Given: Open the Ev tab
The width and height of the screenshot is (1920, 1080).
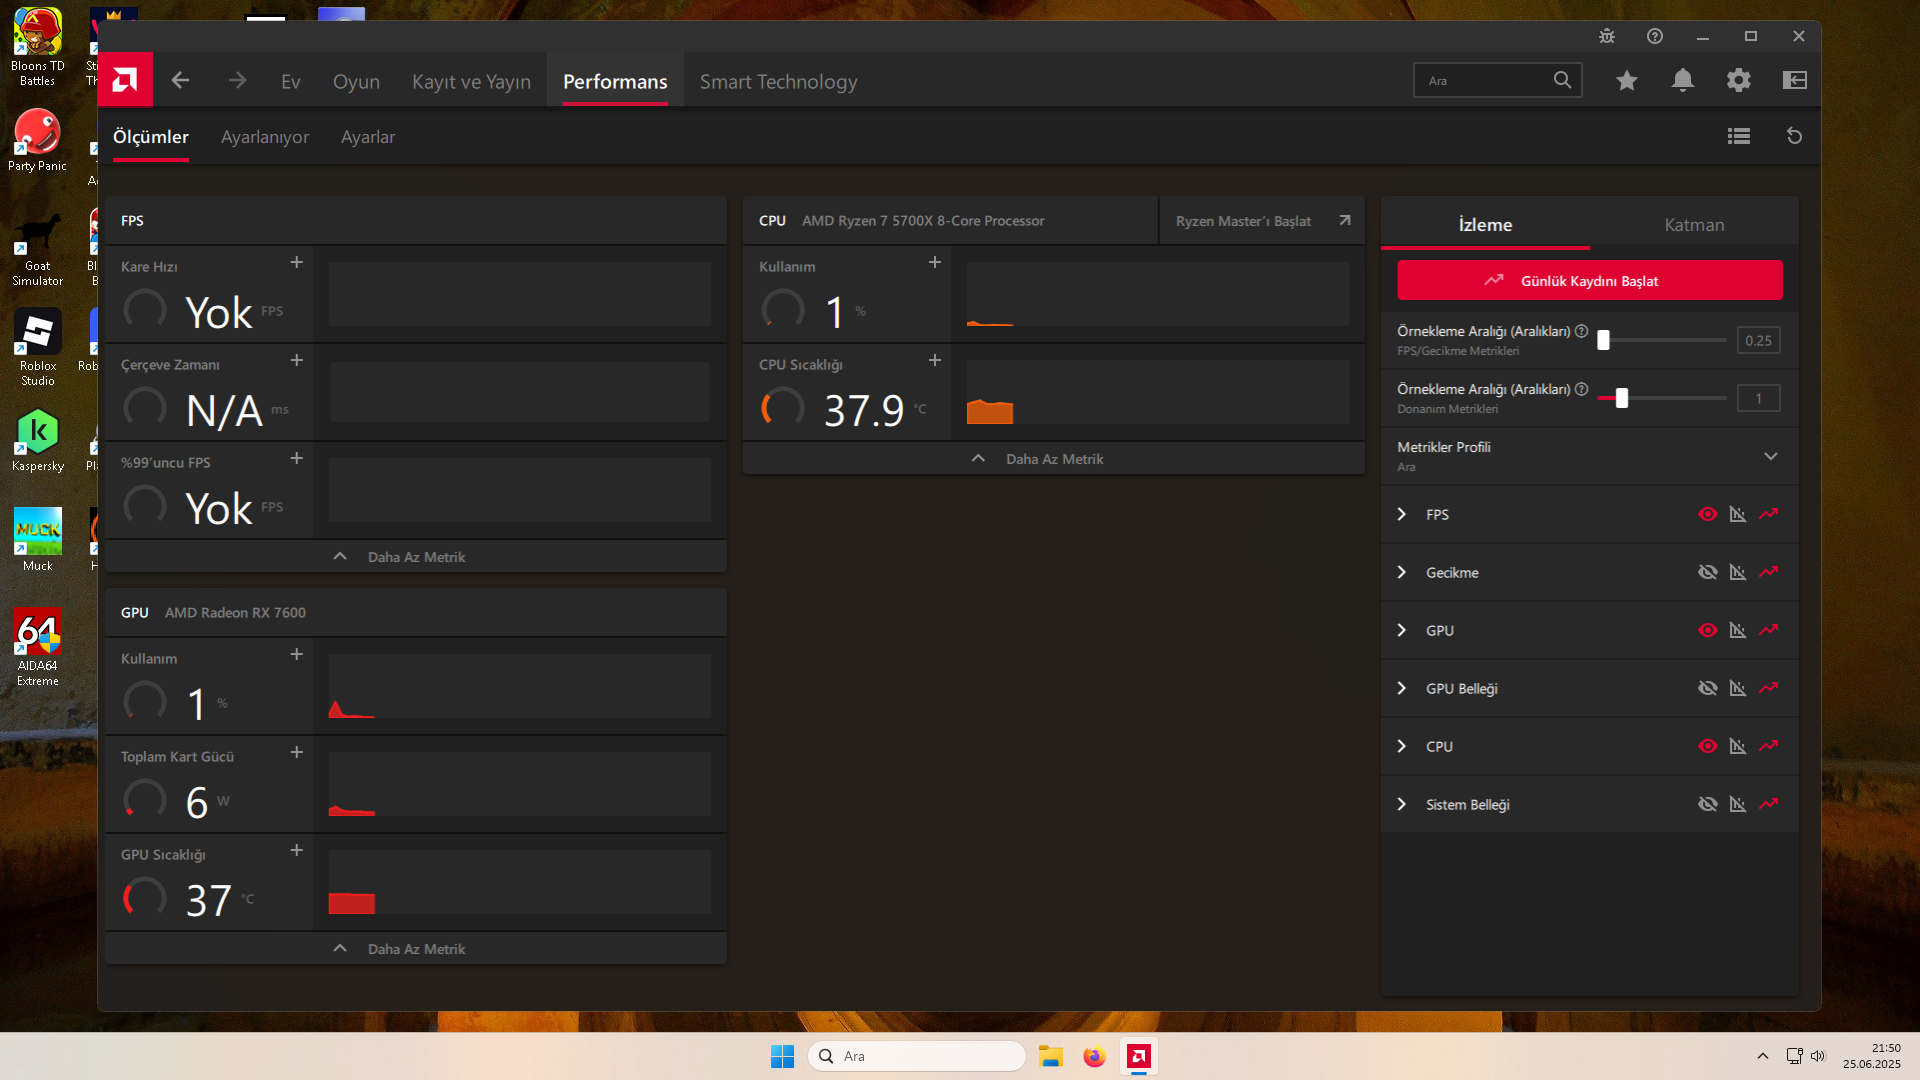Looking at the screenshot, I should tap(291, 82).
